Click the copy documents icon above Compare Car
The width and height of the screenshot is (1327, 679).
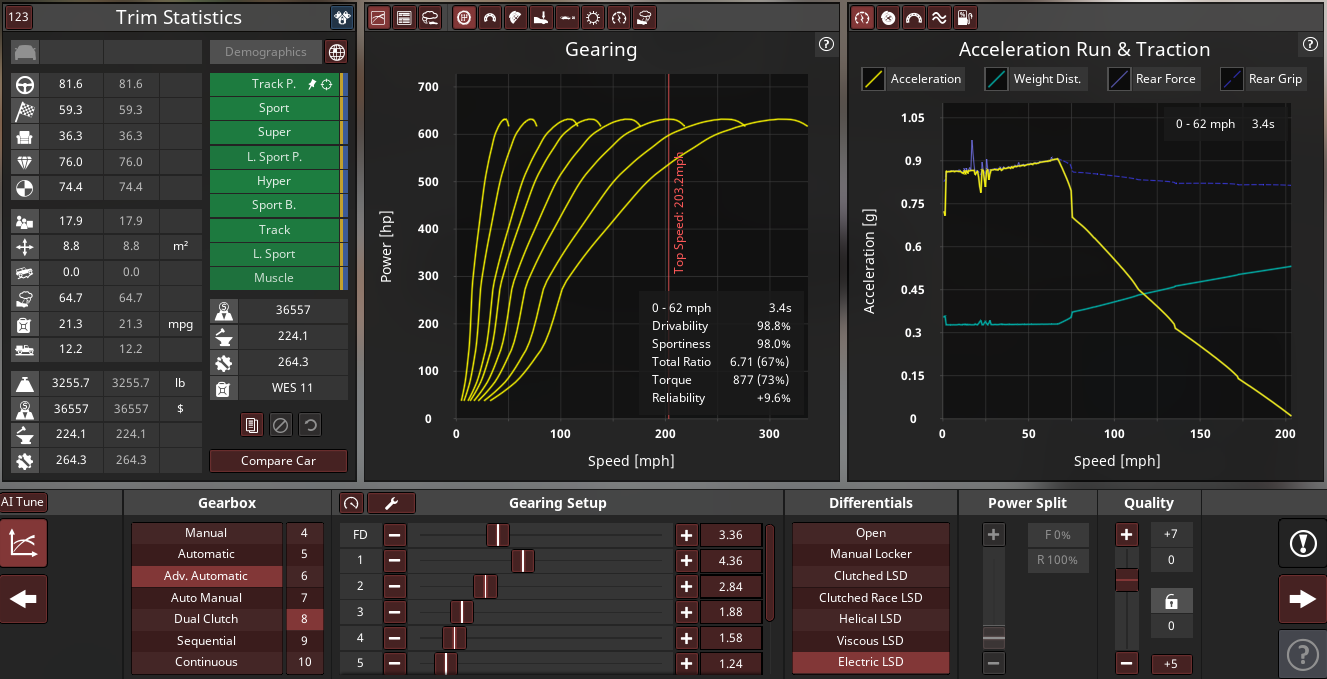point(252,425)
